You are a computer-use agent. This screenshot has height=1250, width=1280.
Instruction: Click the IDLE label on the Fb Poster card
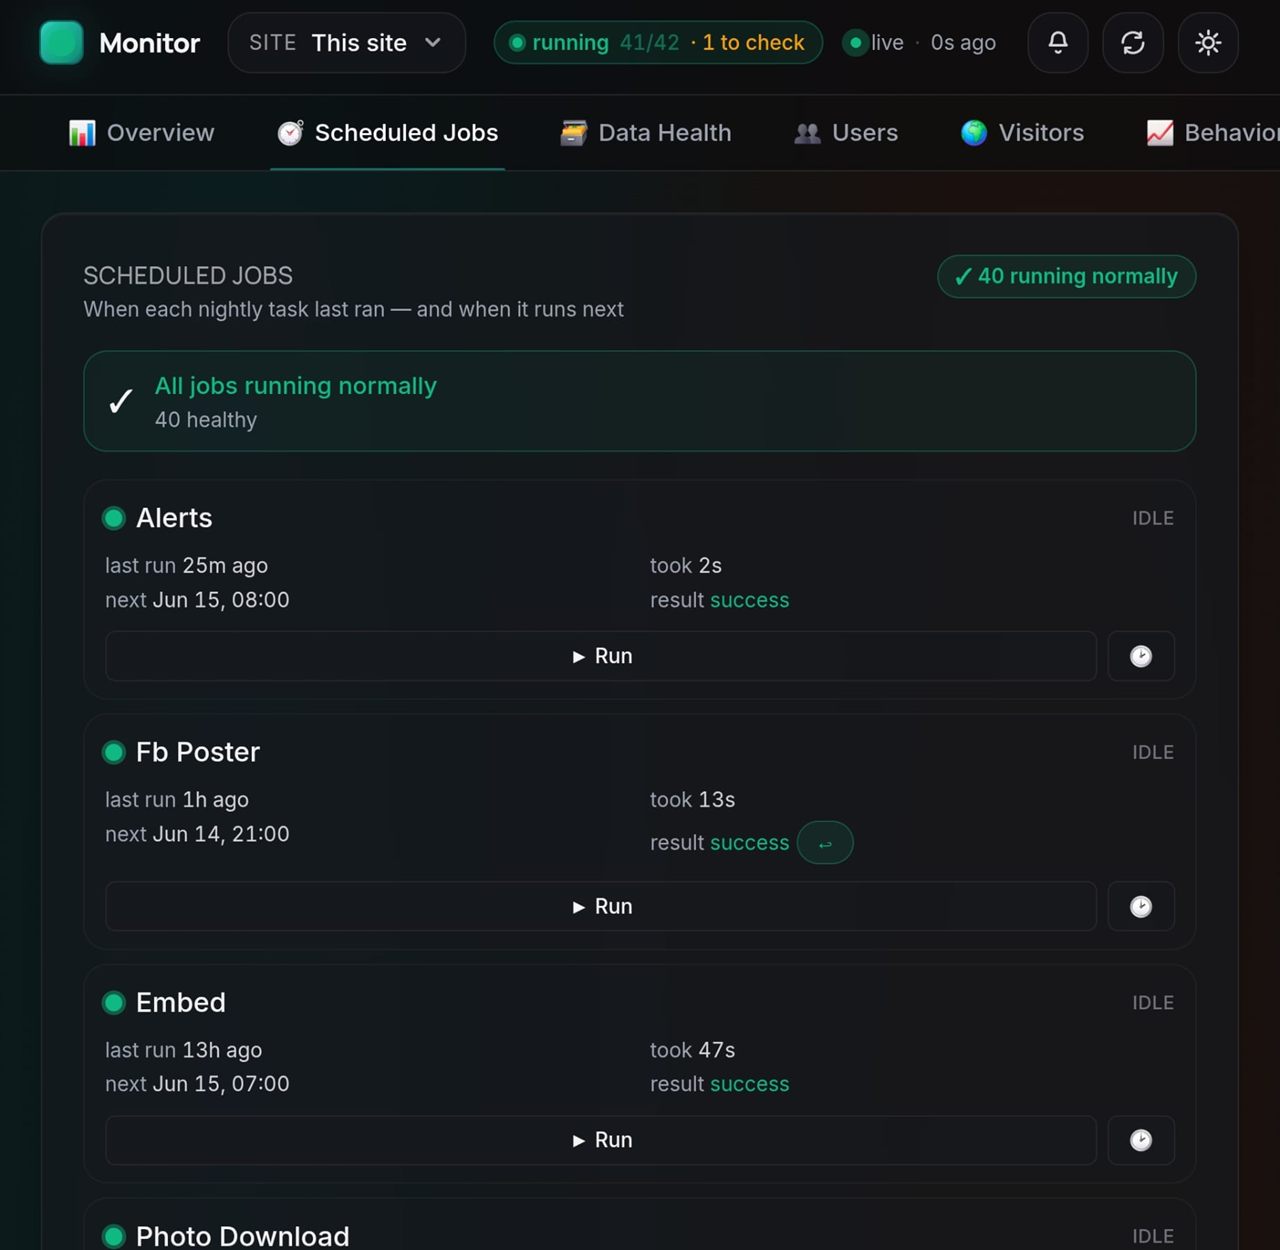click(1153, 752)
